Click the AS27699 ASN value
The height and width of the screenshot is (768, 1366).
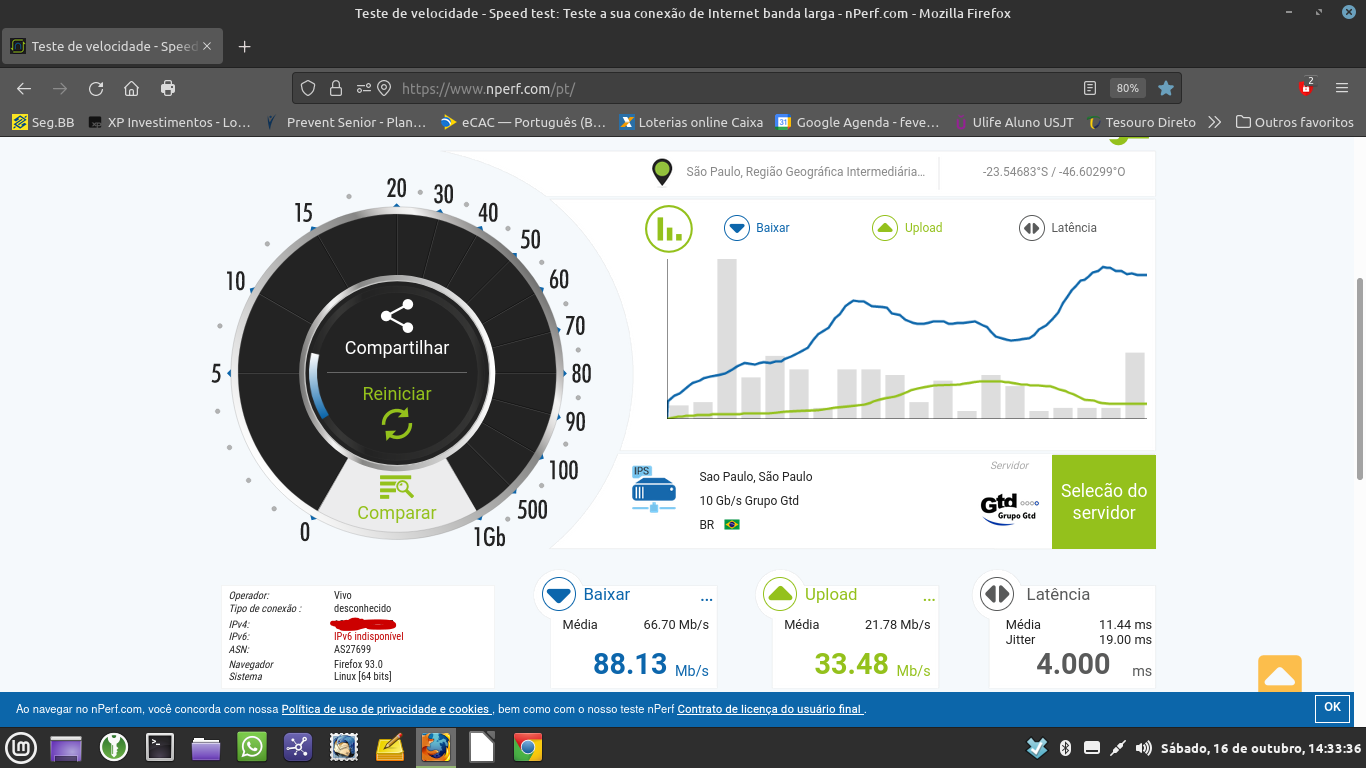(352, 650)
